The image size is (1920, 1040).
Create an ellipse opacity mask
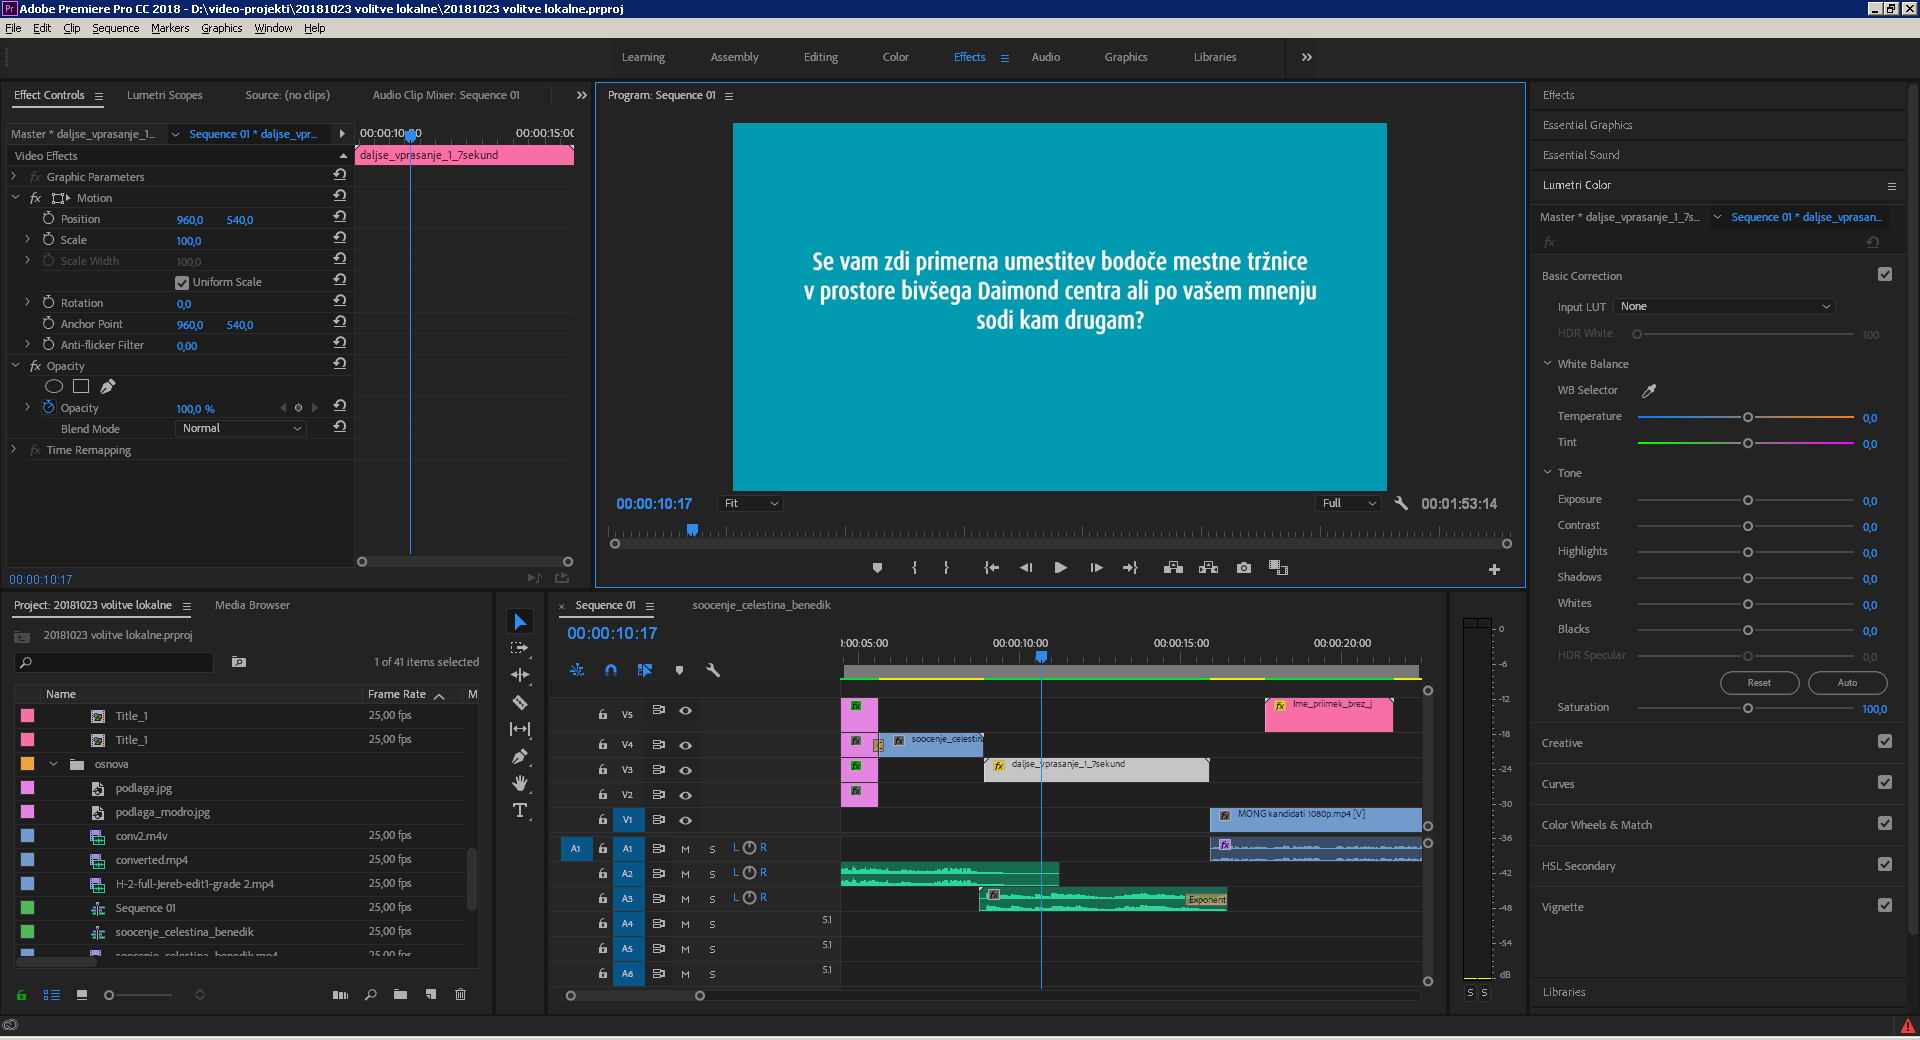[54, 386]
